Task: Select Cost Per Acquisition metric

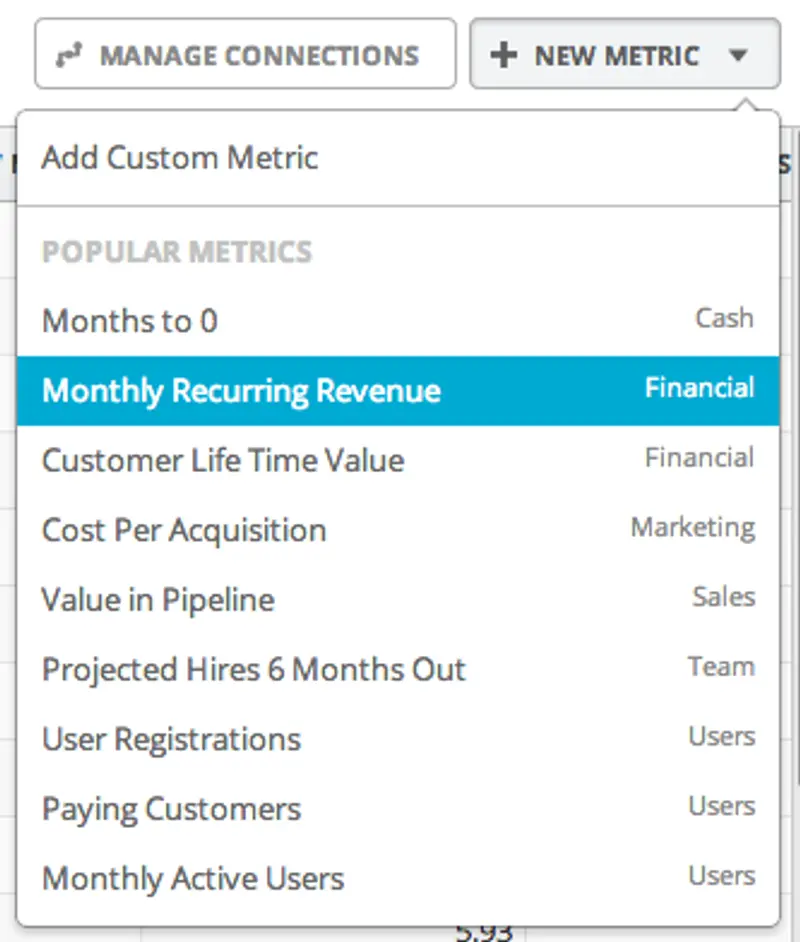Action: 184,530
